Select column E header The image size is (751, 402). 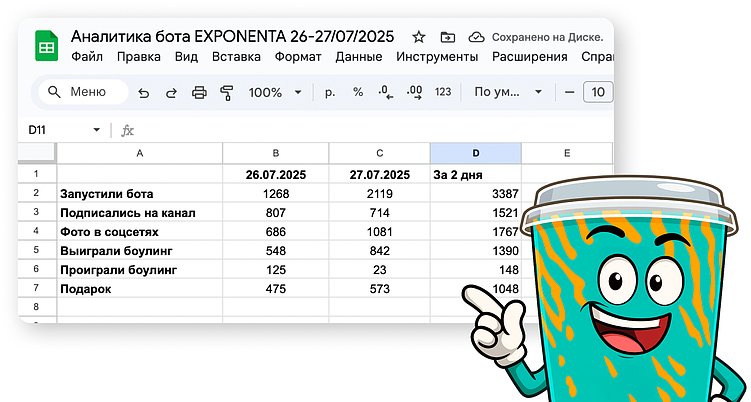coord(567,153)
